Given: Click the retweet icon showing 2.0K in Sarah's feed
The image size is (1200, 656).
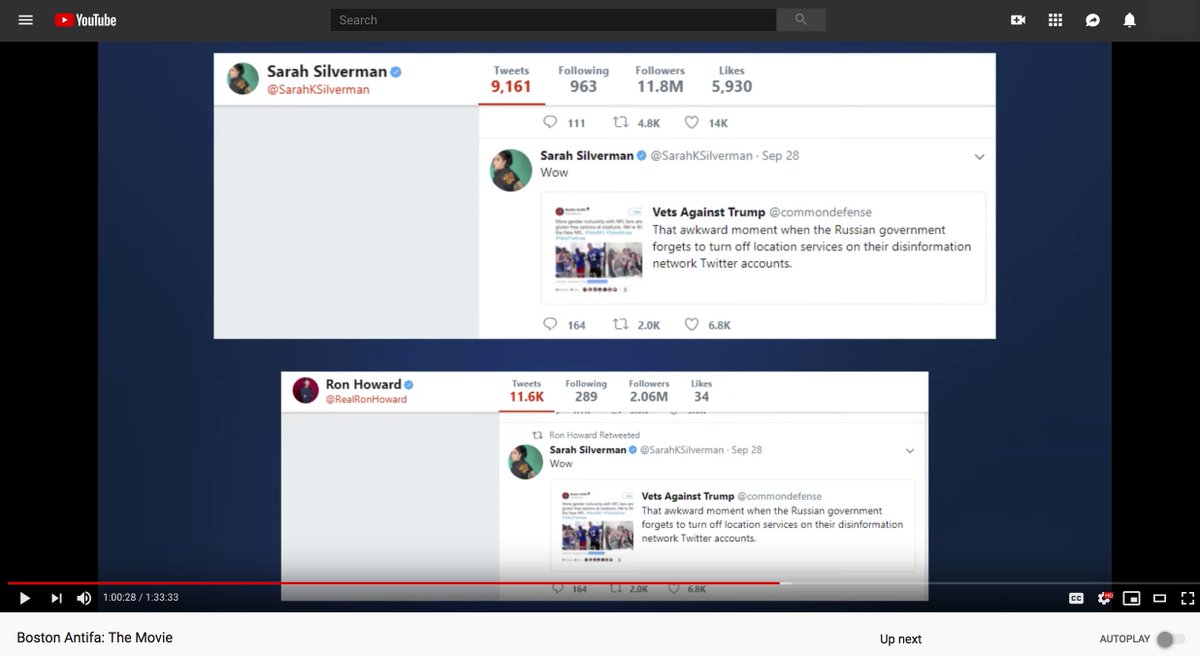Looking at the screenshot, I should tap(621, 324).
